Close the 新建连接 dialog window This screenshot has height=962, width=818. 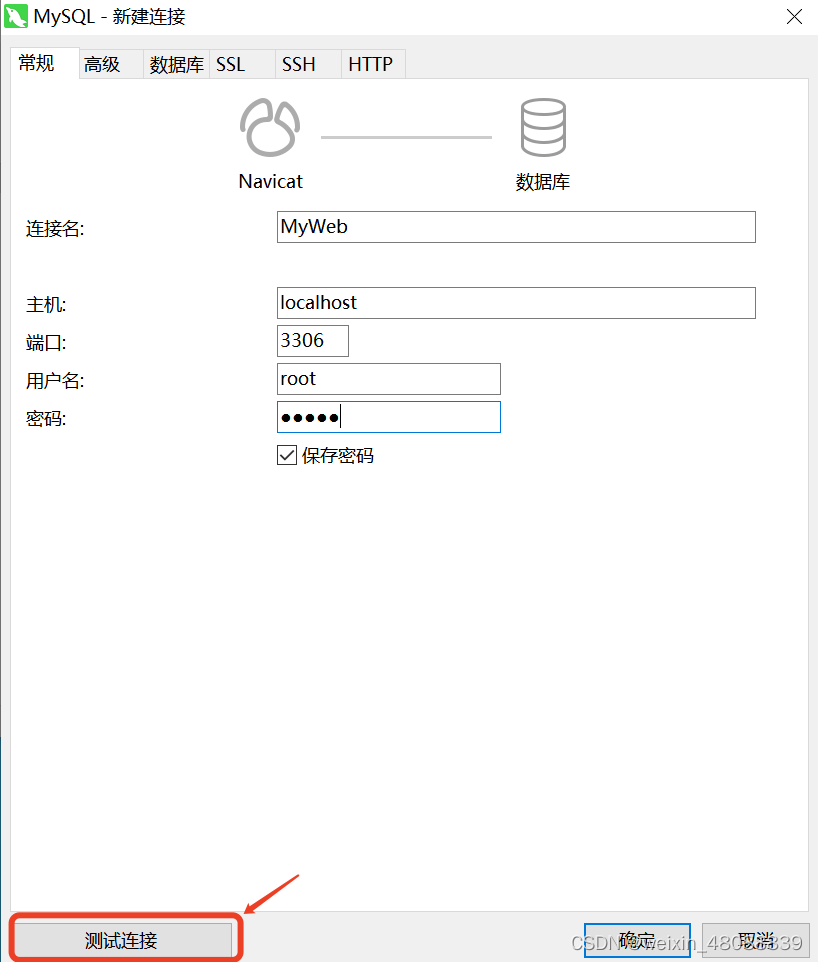794,17
